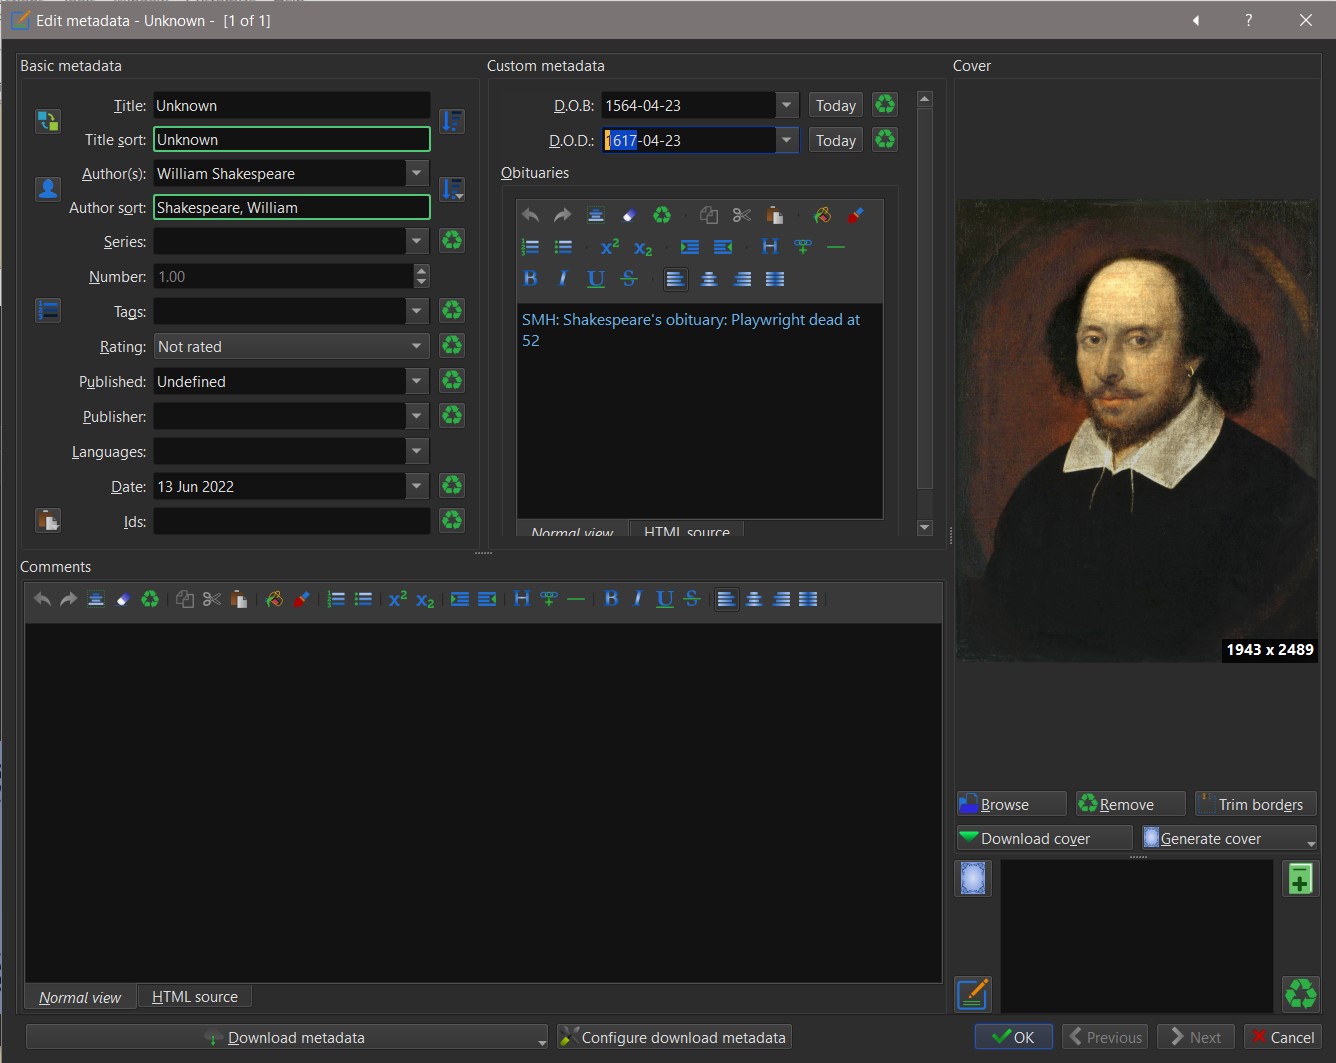Image resolution: width=1336 pixels, height=1063 pixels.
Task: Select the Comments Normal view tab
Action: (80, 997)
